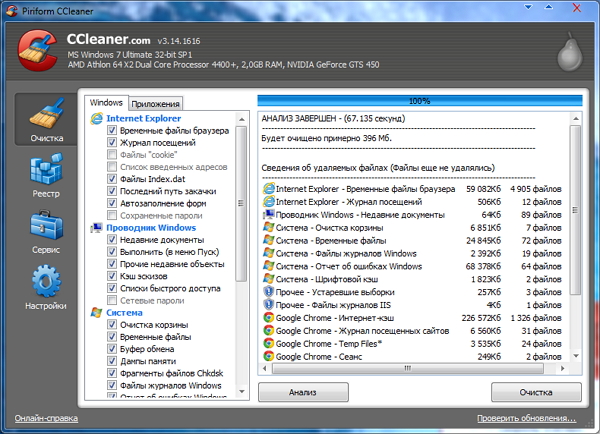Enable Сохраненные пароли checkbox
The height and width of the screenshot is (434, 600).
click(x=112, y=215)
